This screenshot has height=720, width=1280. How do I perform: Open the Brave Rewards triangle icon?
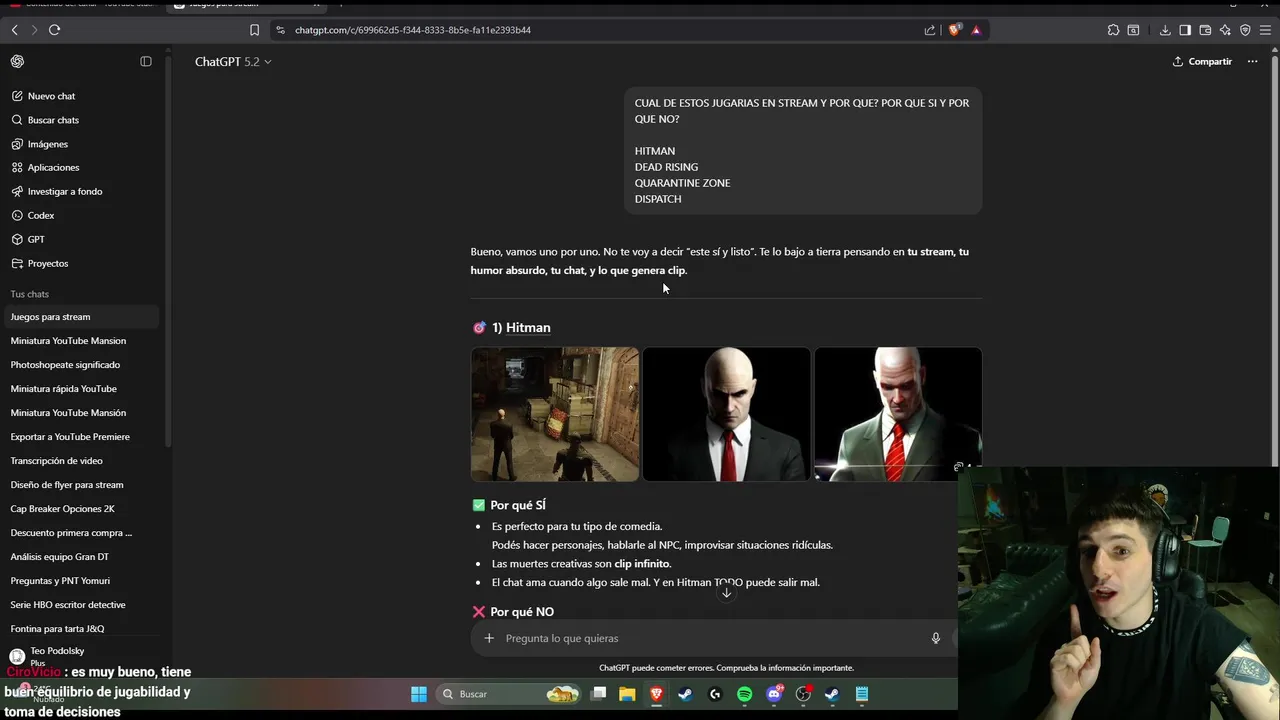tap(976, 30)
